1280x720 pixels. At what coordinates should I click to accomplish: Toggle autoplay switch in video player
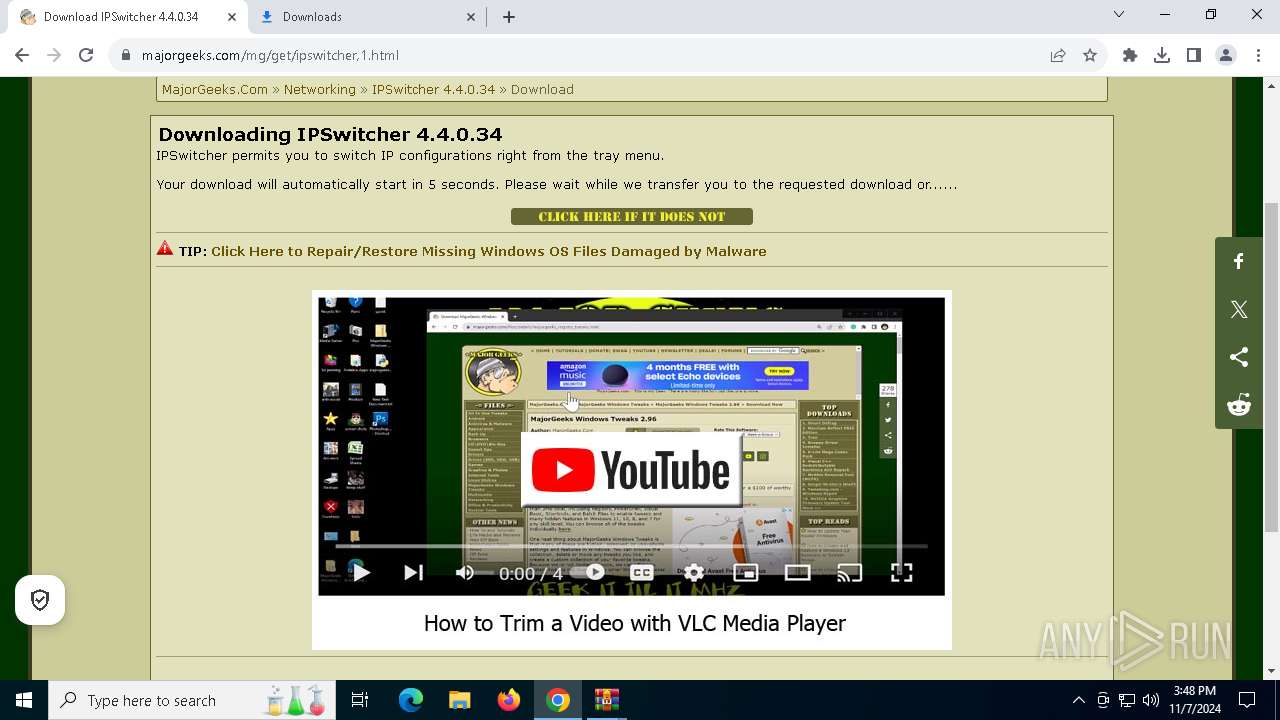594,572
